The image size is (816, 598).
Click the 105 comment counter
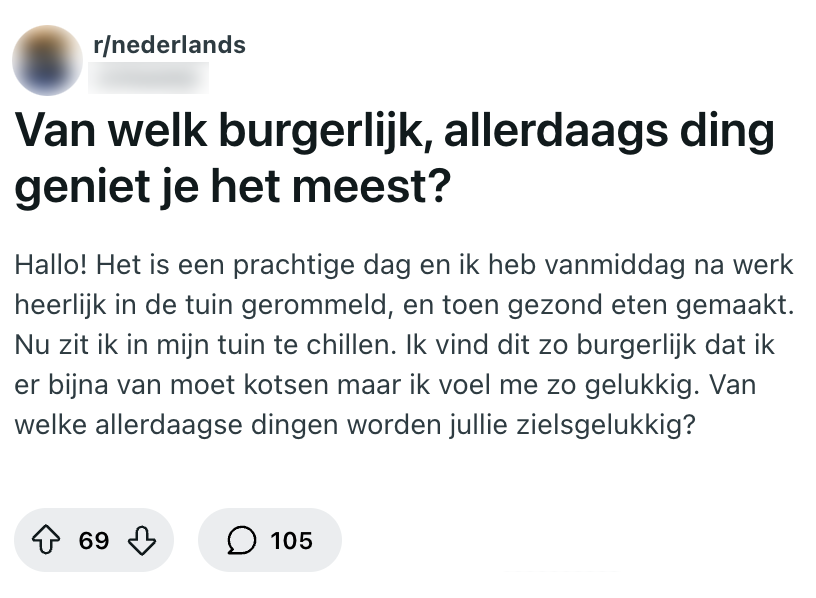click(291, 540)
